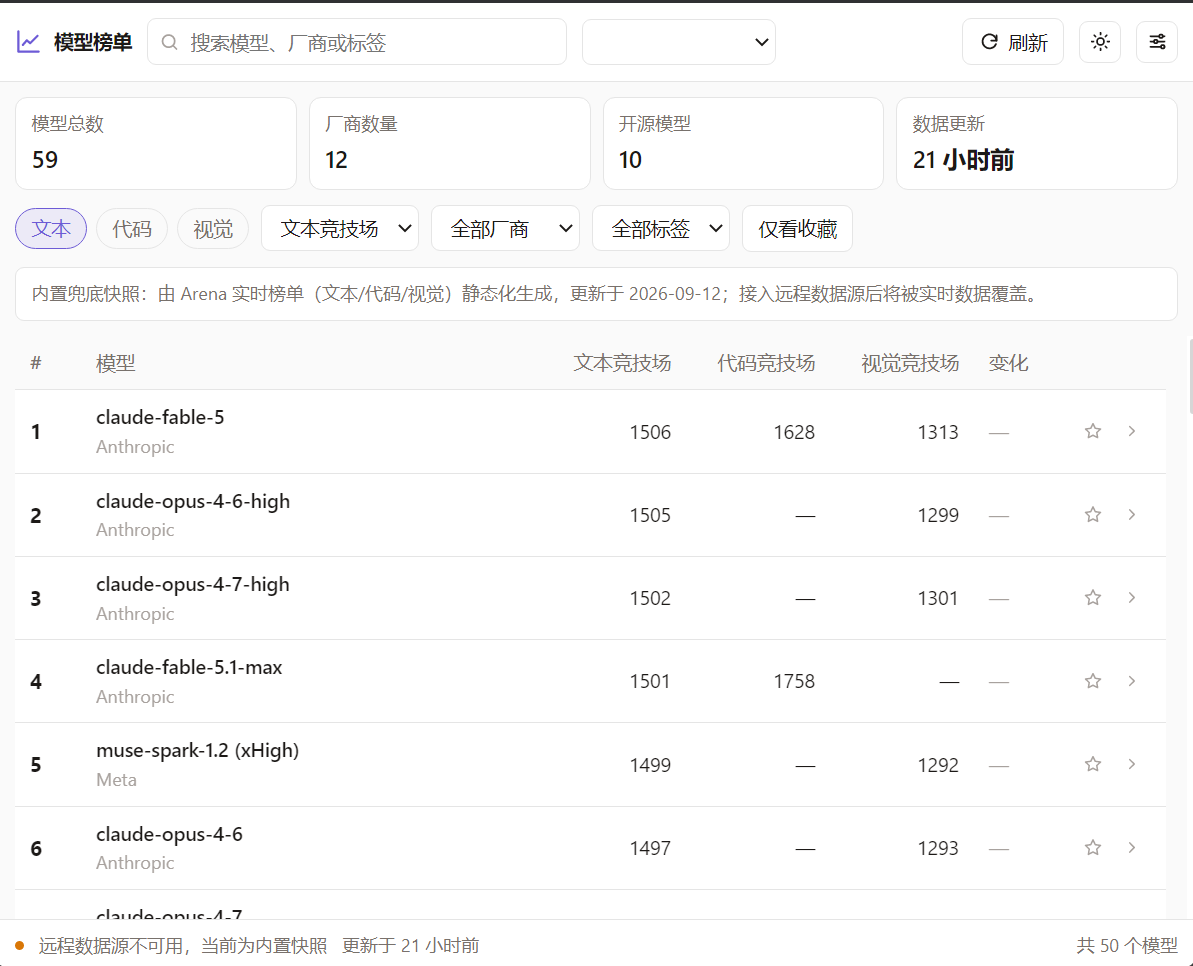The height and width of the screenshot is (966, 1193).
Task: Click the 文本竞技场 column header
Action: click(x=622, y=364)
